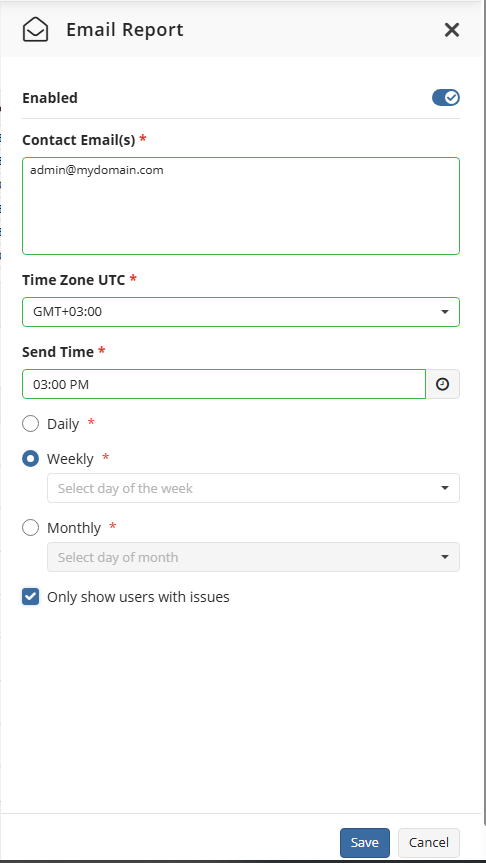Close the Email Report panel with X
486x863 pixels.
451,30
